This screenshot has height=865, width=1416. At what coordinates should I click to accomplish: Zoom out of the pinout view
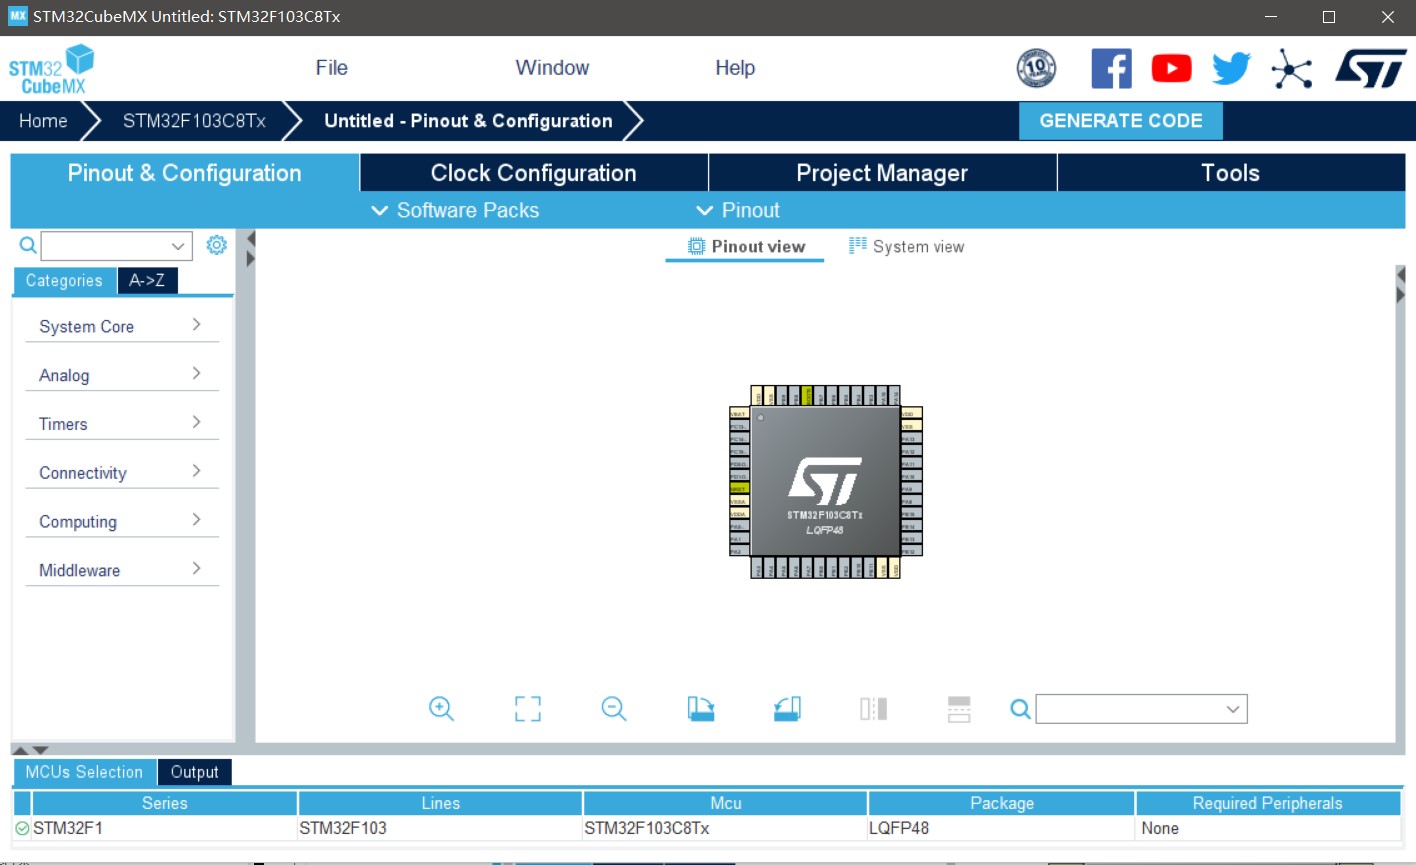(614, 709)
